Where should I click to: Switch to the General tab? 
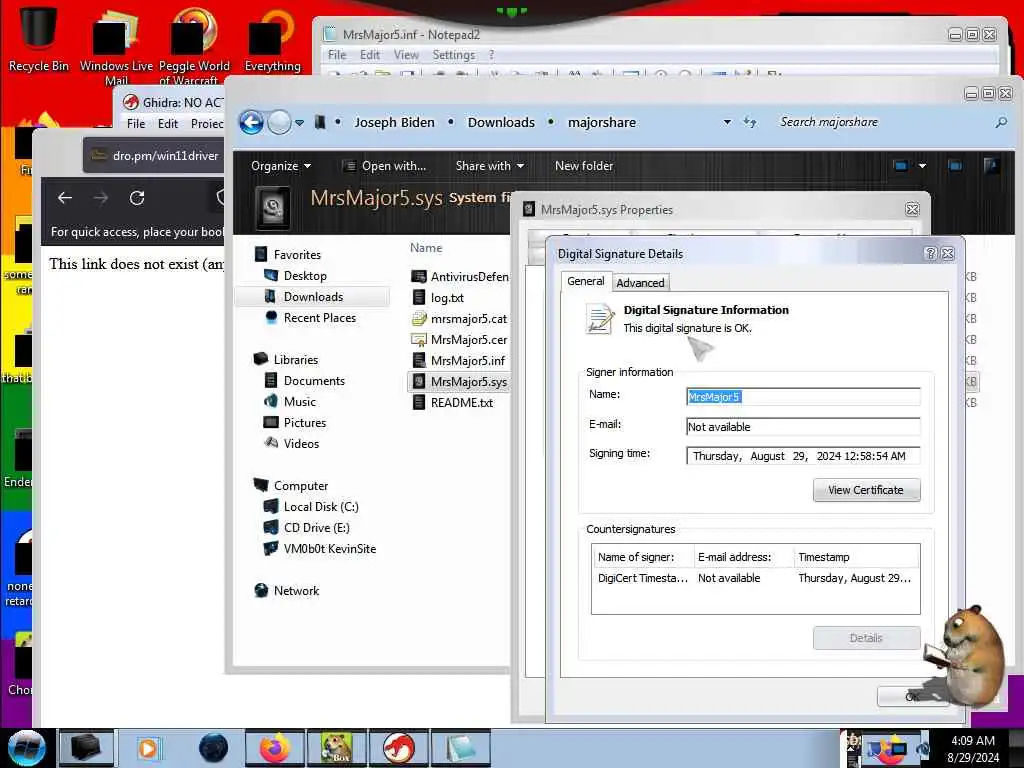585,281
